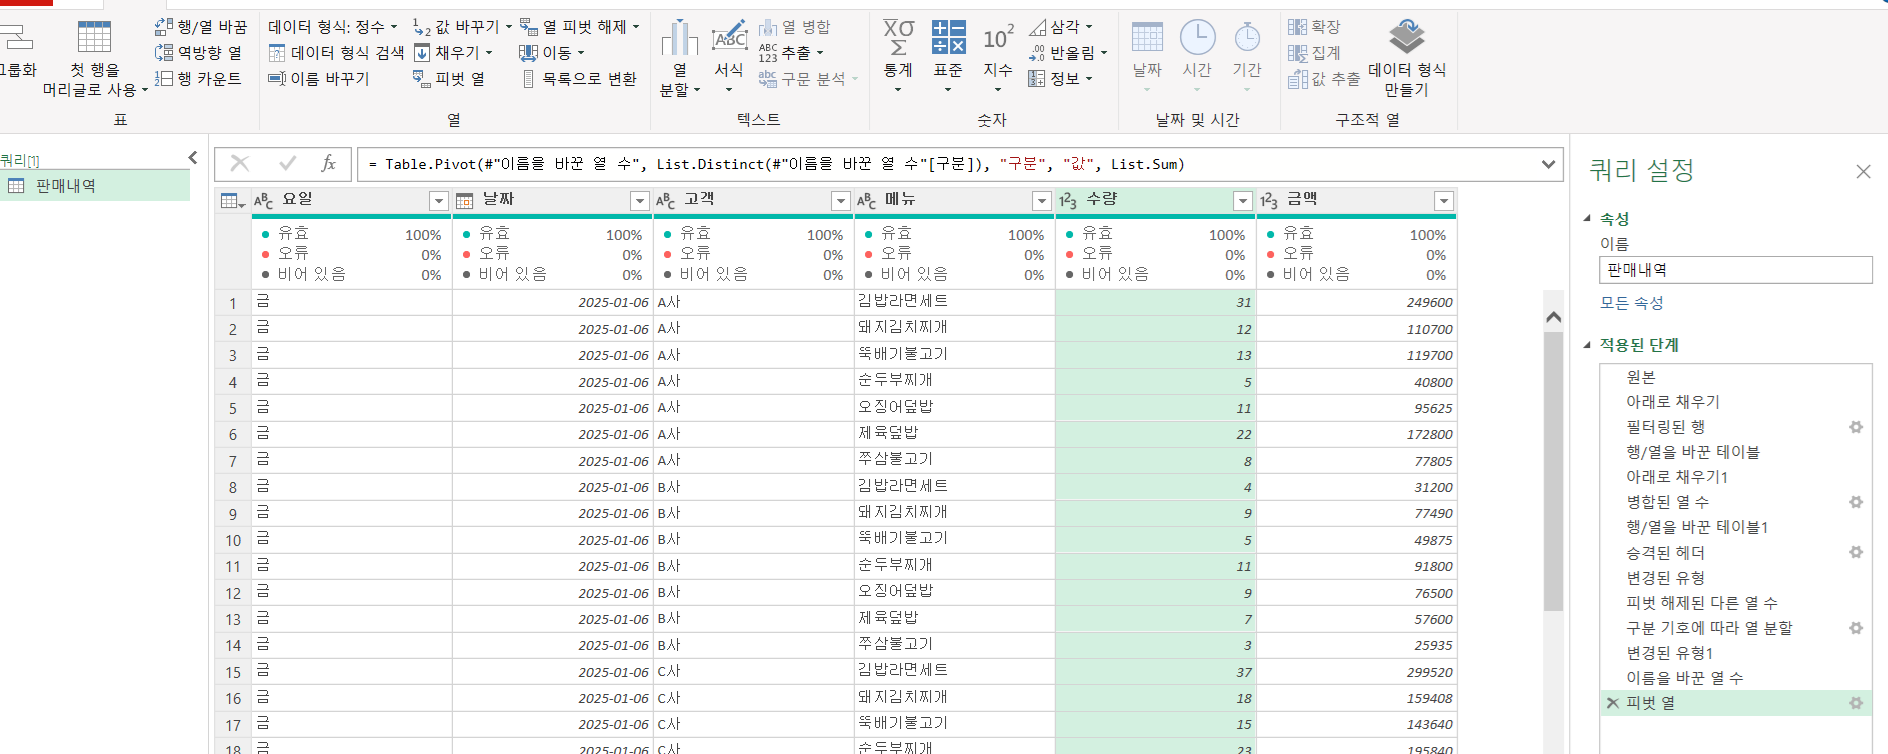The image size is (1888, 754).
Task: Open 정보 information dropdown
Action: tap(1061, 78)
